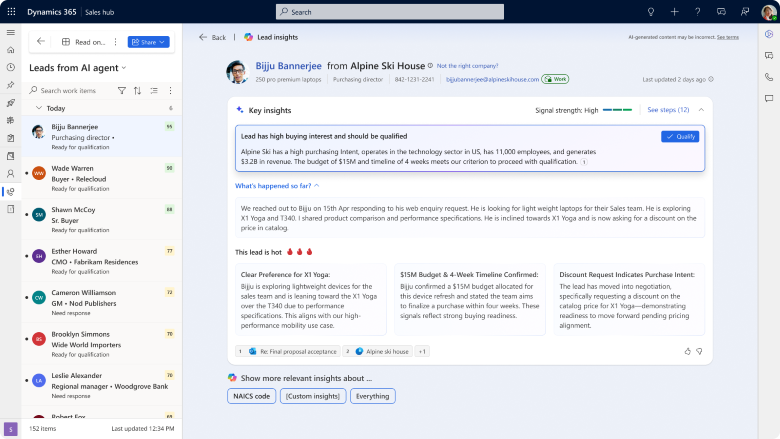Give thumbs up to the insights
This screenshot has width=780, height=439.
(687, 351)
